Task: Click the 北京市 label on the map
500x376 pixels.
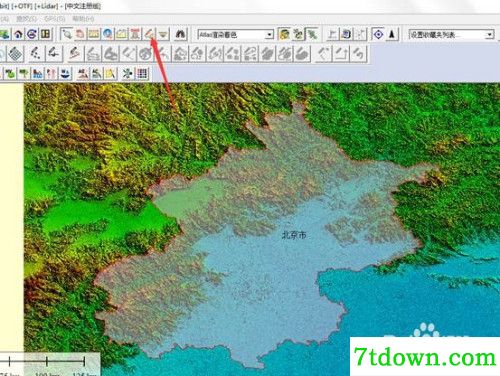Action: click(294, 235)
